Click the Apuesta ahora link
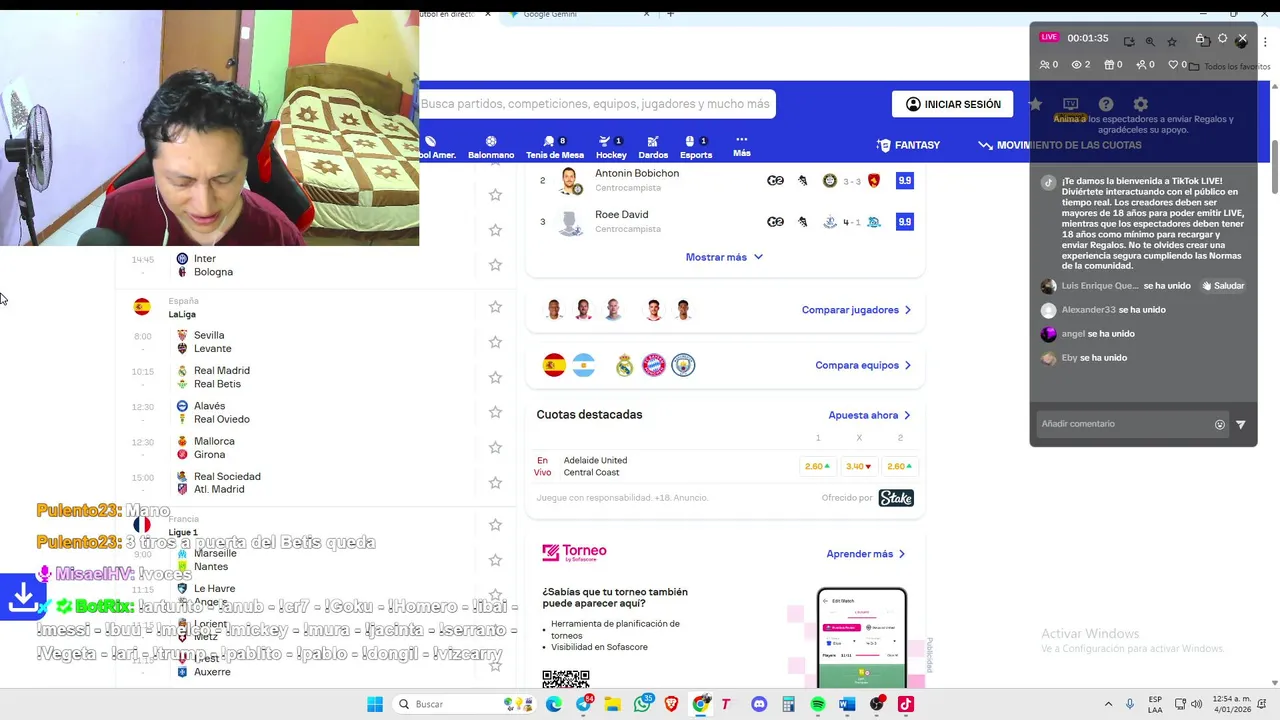This screenshot has height=720, width=1280. (869, 415)
